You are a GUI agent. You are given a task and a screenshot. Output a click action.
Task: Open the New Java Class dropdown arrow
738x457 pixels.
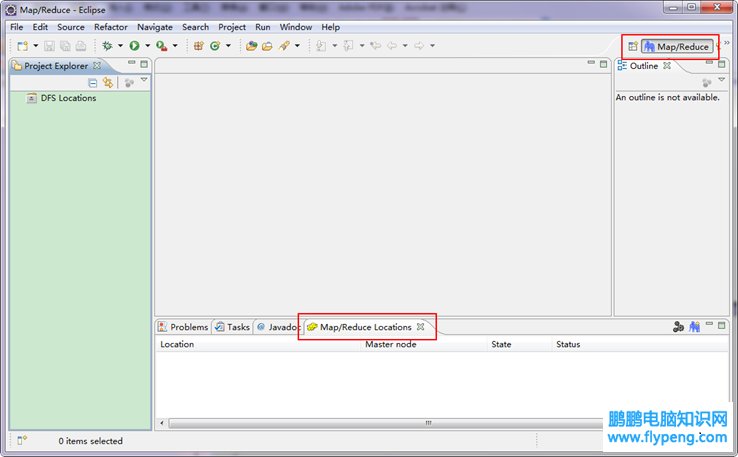pyautogui.click(x=228, y=46)
